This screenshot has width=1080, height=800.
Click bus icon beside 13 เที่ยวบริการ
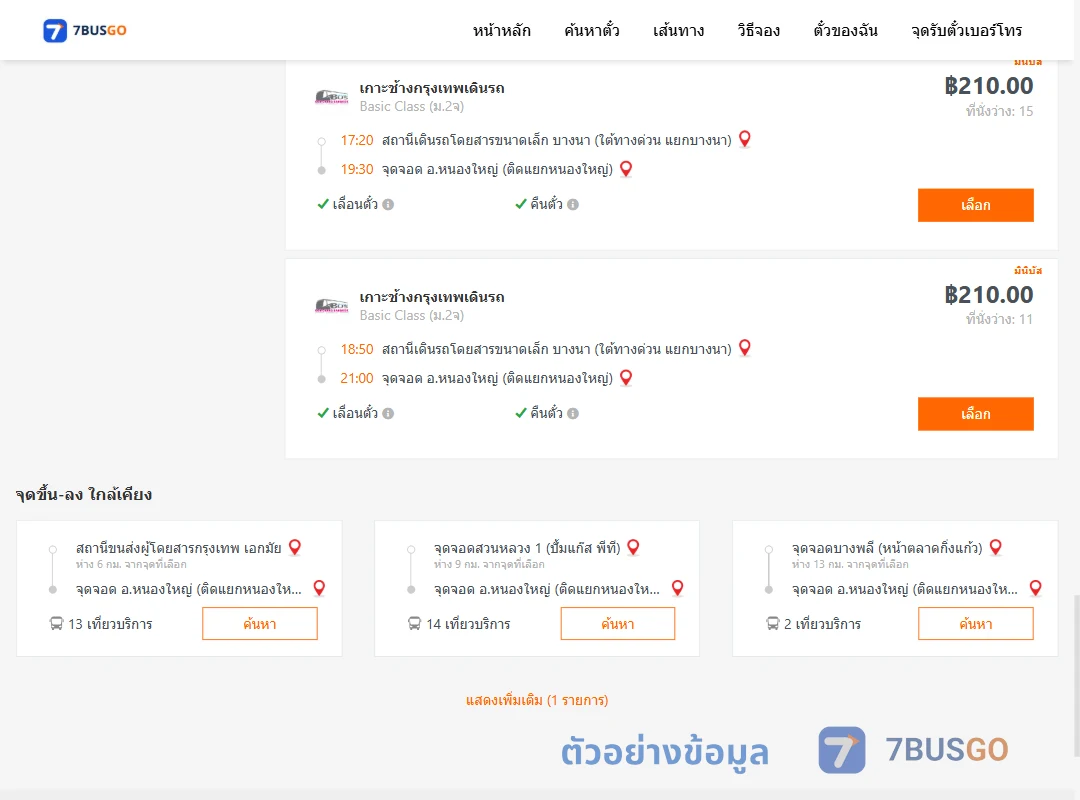(56, 624)
